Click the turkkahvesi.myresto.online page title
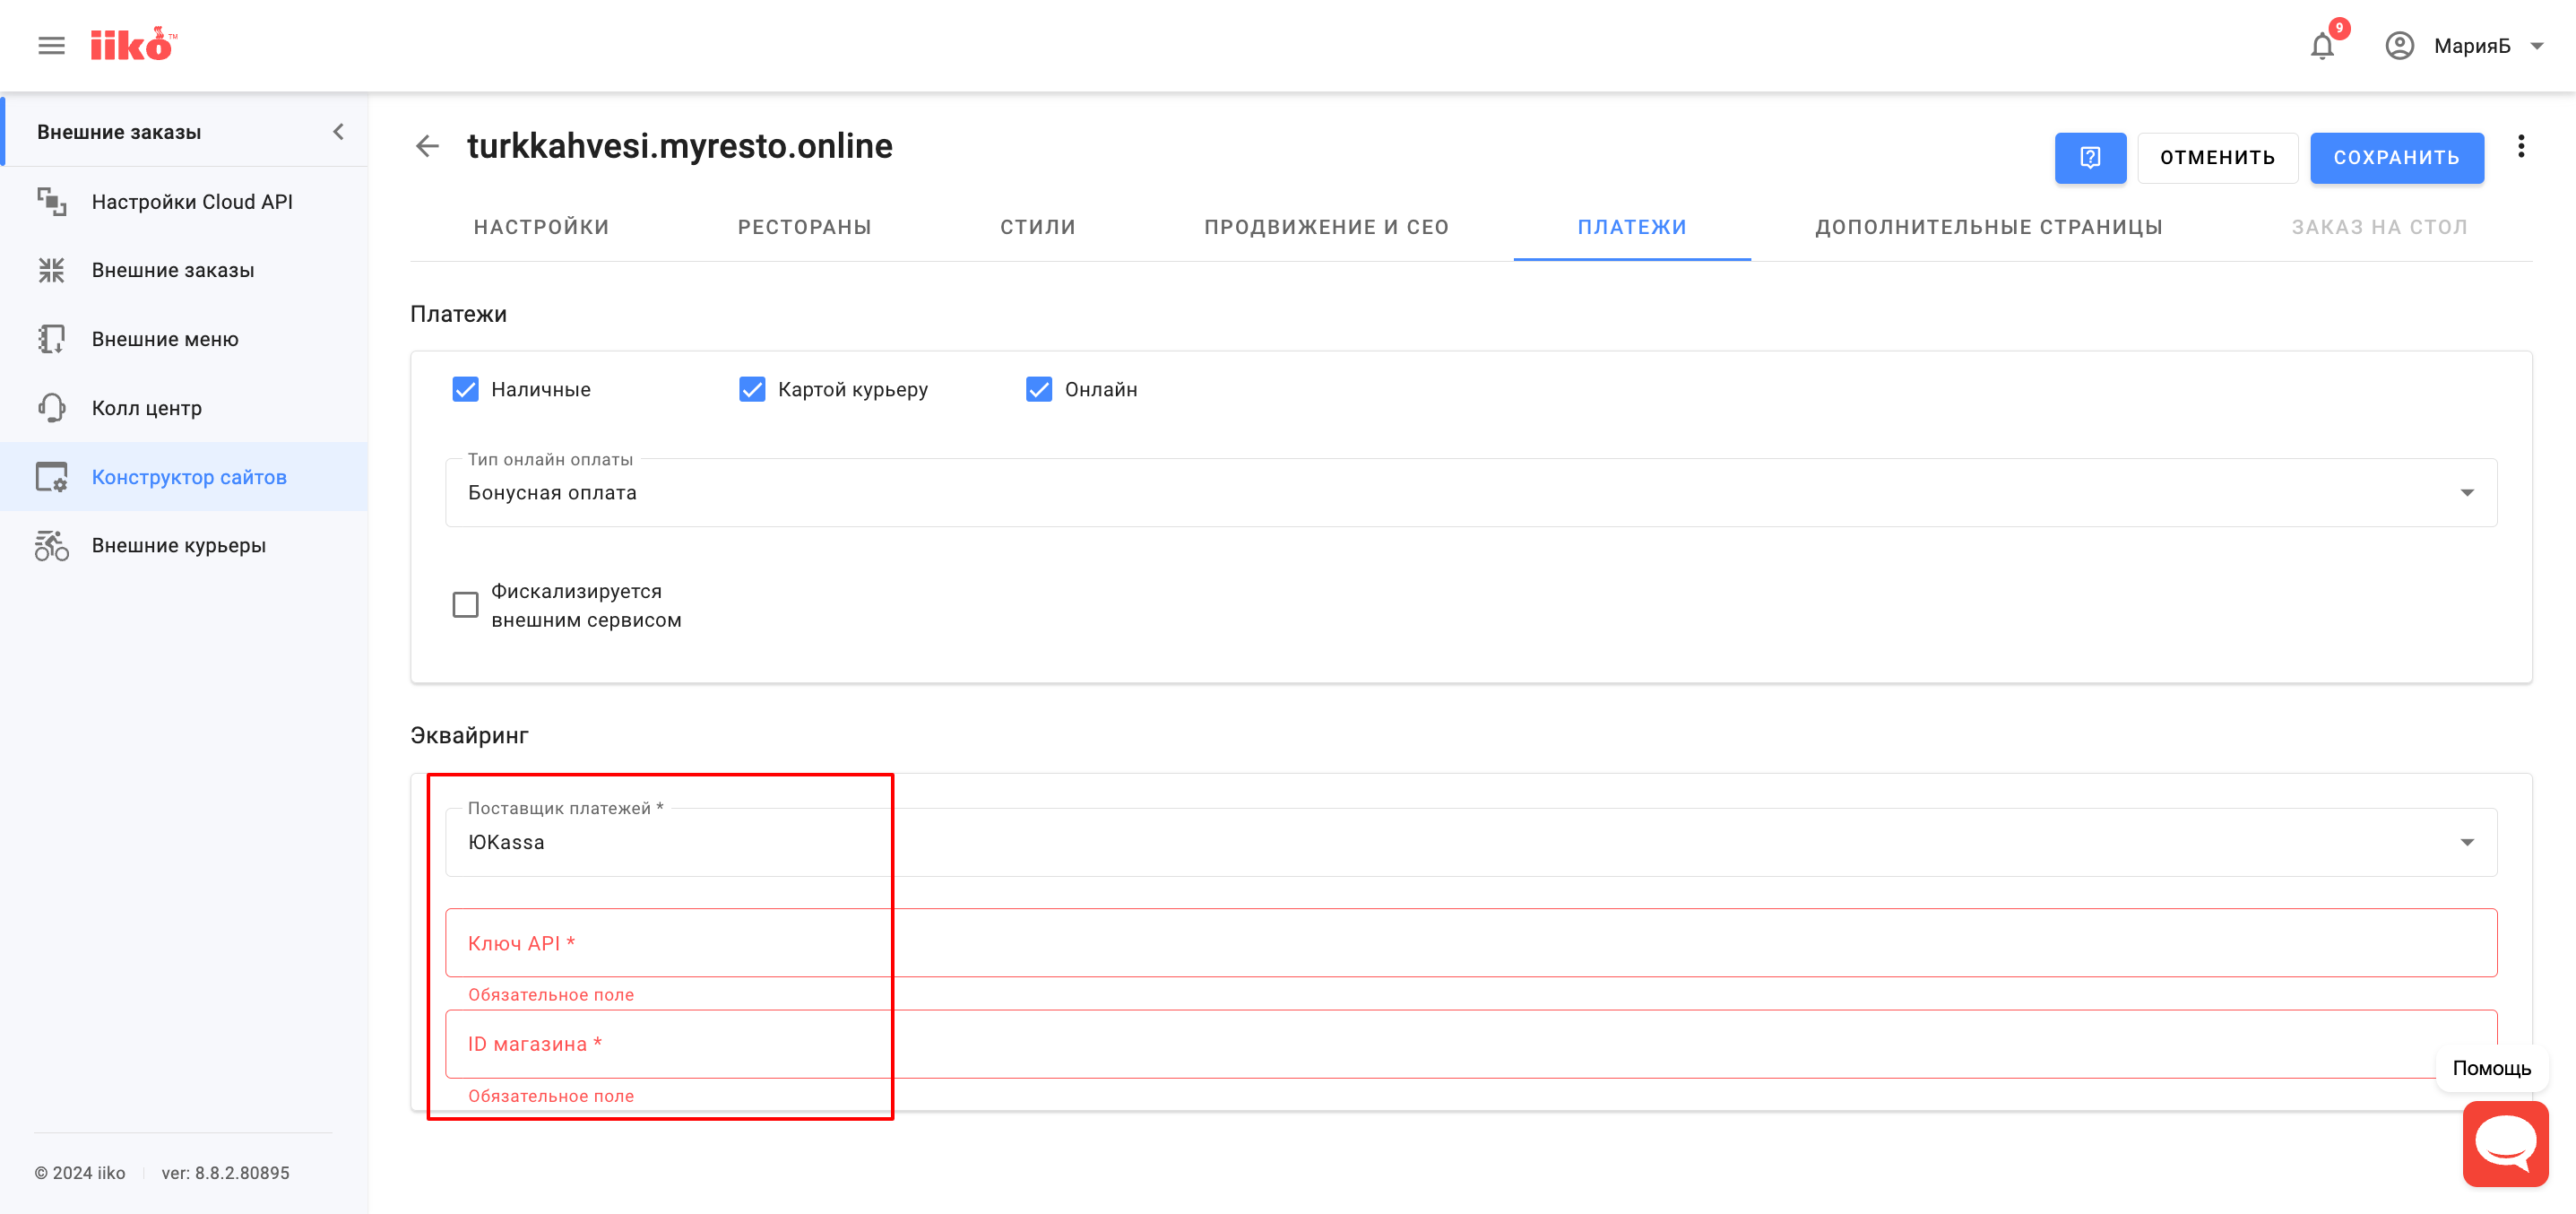 pos(680,146)
